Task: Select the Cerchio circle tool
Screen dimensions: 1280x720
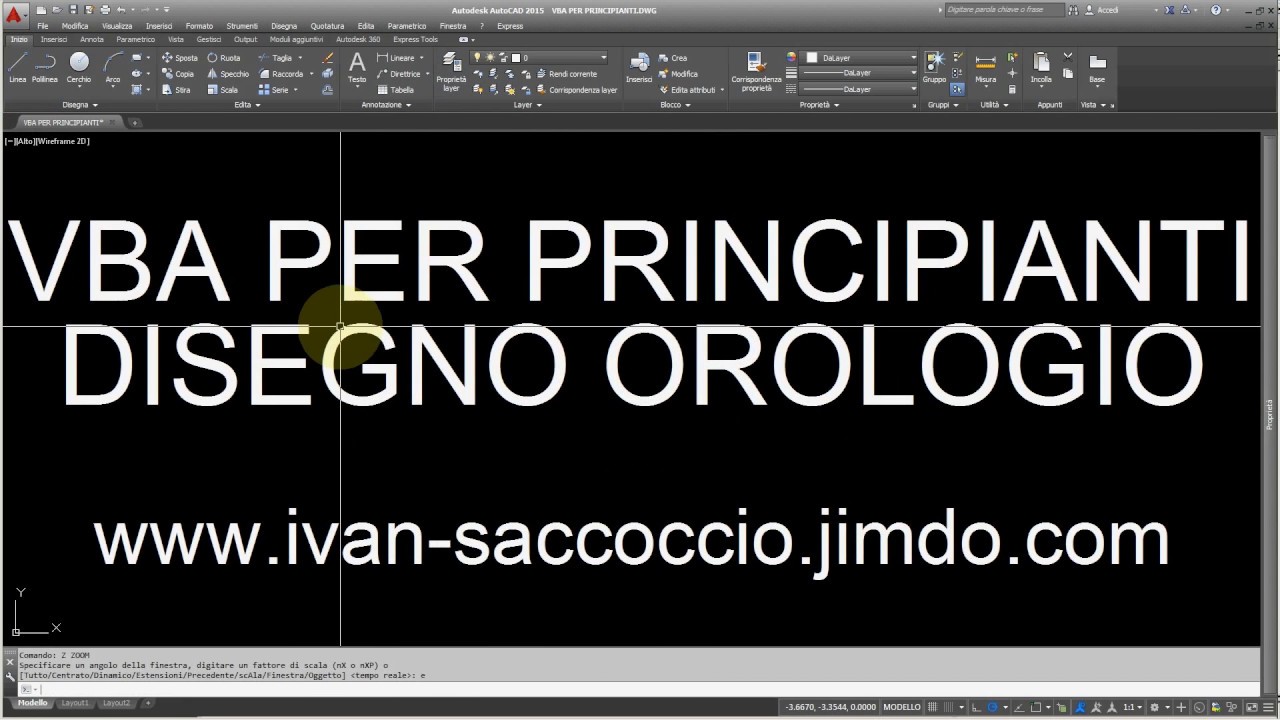Action: 79,67
